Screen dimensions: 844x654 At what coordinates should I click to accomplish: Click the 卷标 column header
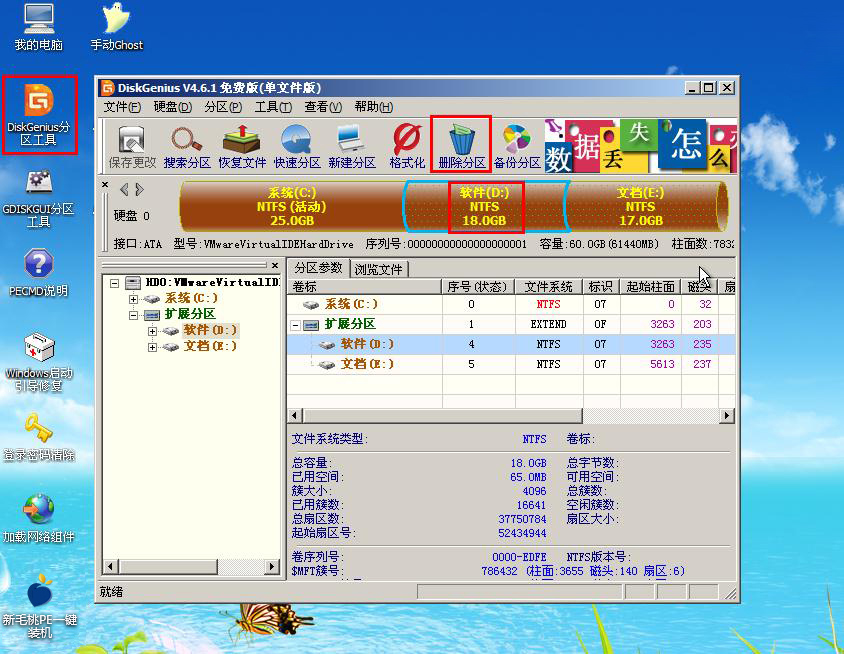click(x=364, y=287)
